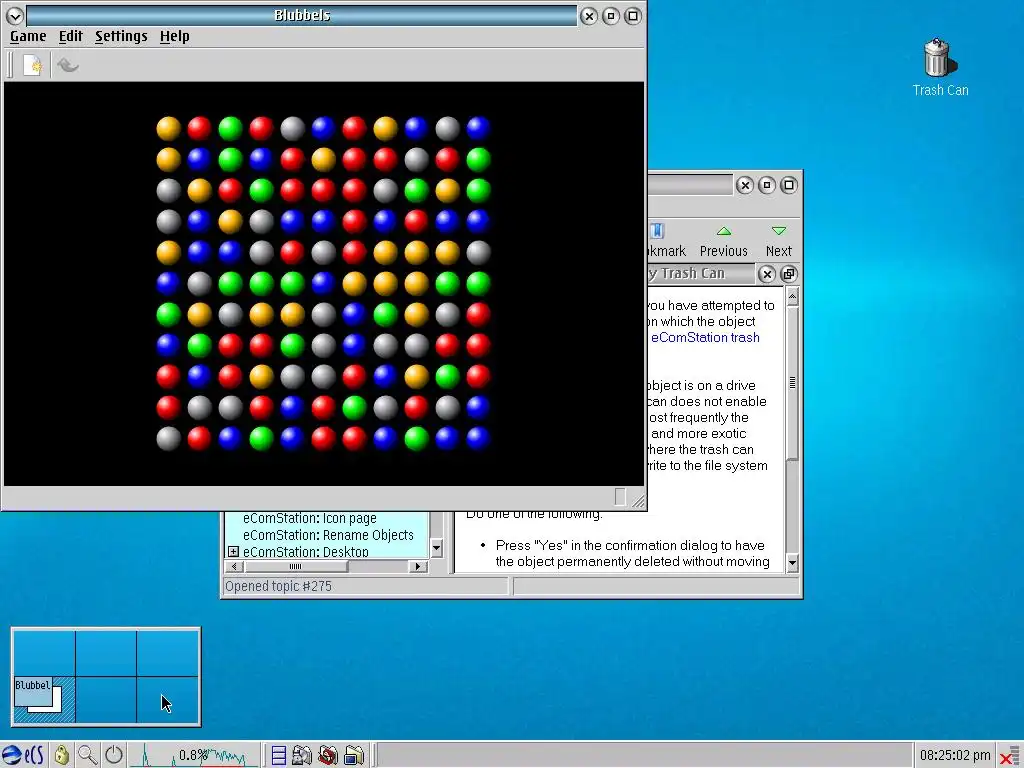Select 'eComStation: Icon page' in contents
1024x768 pixels.
point(310,519)
